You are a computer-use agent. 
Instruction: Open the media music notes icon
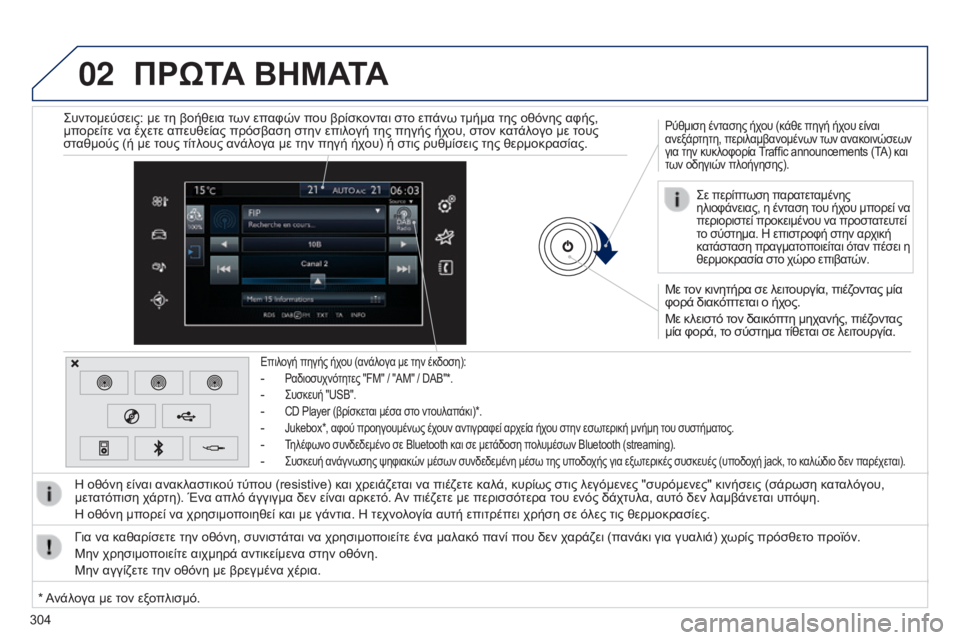coord(159,267)
